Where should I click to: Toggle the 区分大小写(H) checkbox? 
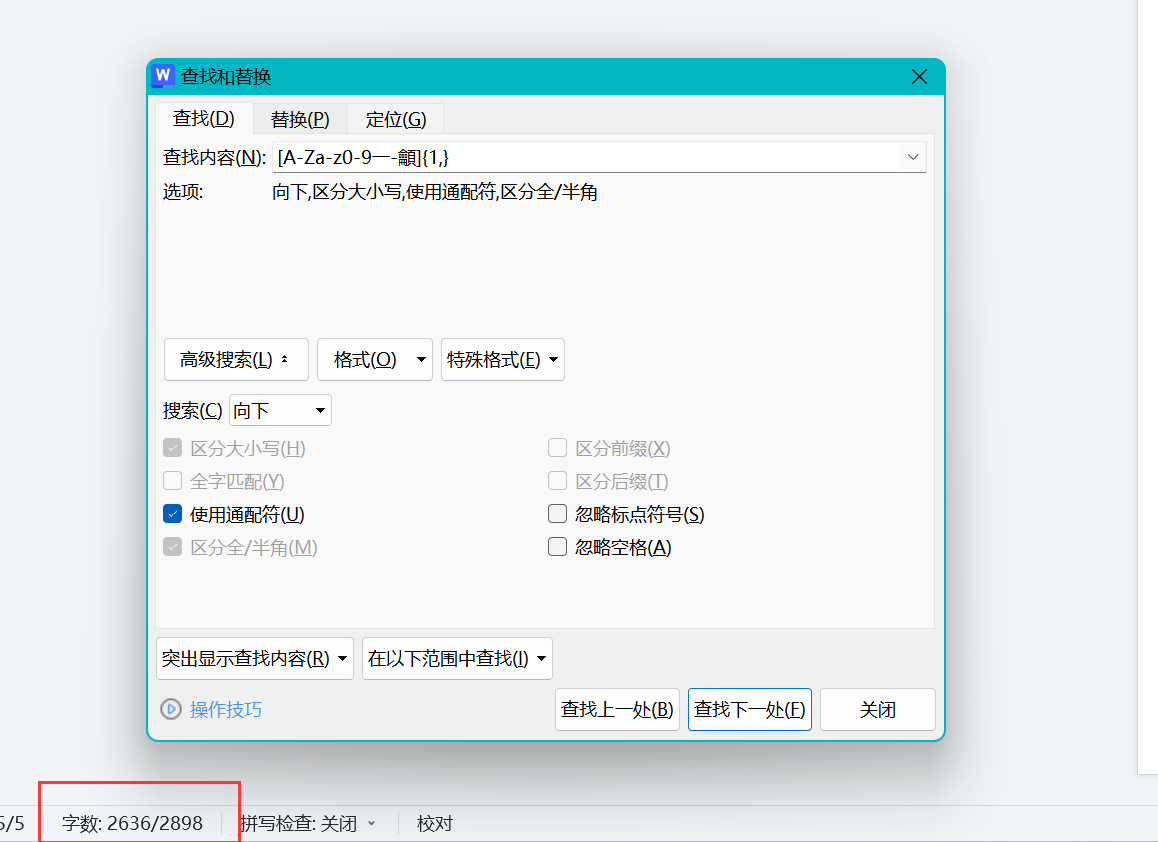point(173,448)
